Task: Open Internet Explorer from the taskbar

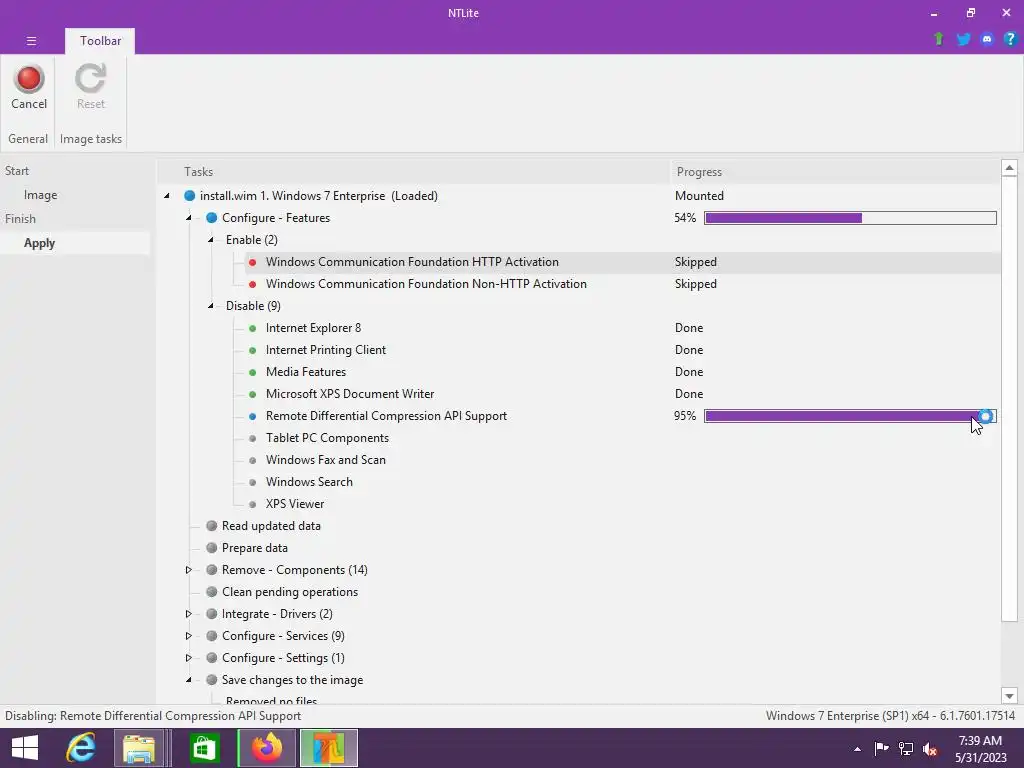Action: tap(81, 748)
